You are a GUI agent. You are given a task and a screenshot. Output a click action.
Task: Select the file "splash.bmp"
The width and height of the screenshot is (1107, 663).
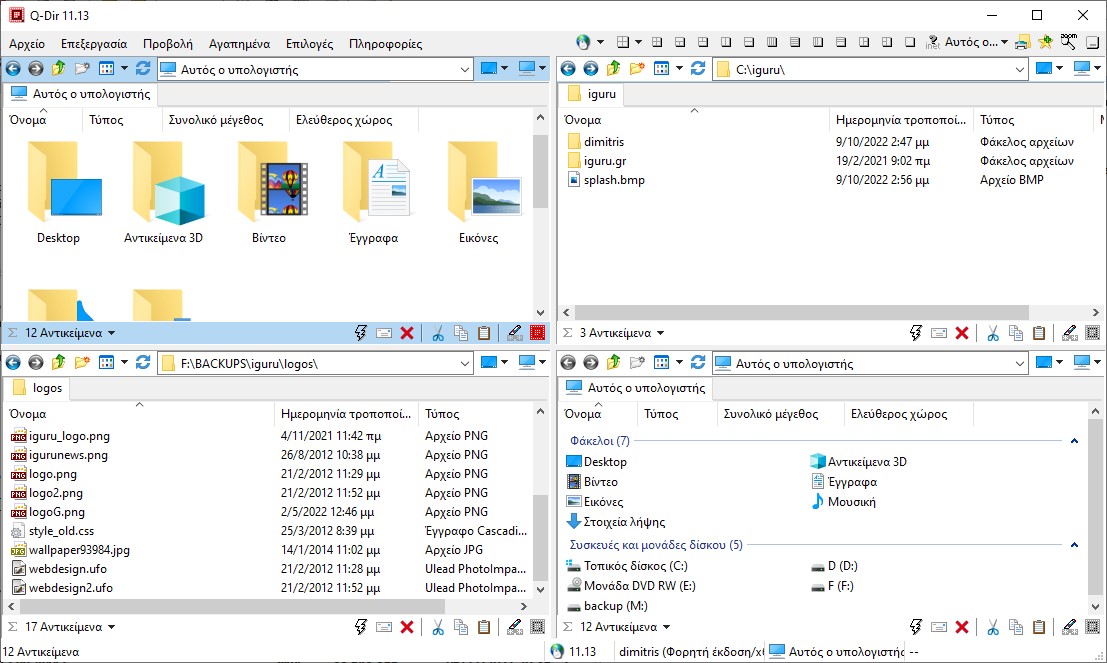click(614, 180)
